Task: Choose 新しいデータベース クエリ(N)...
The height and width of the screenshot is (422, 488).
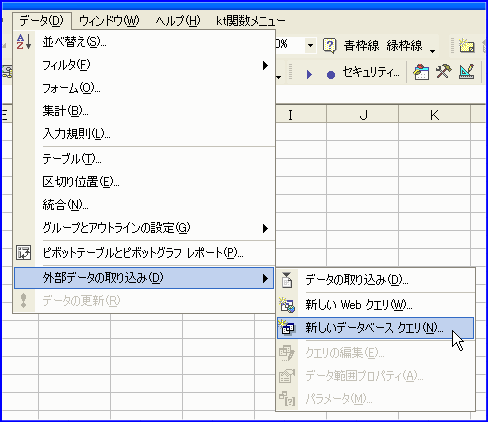Action: coord(376,328)
